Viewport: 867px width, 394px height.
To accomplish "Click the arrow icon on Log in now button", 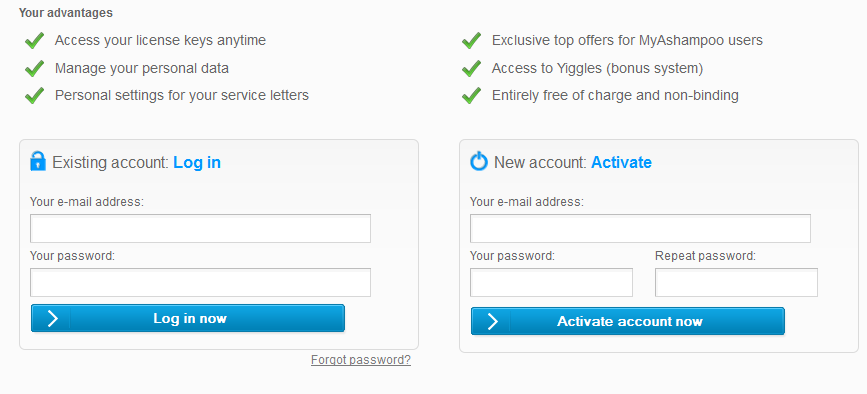I will pos(53,318).
